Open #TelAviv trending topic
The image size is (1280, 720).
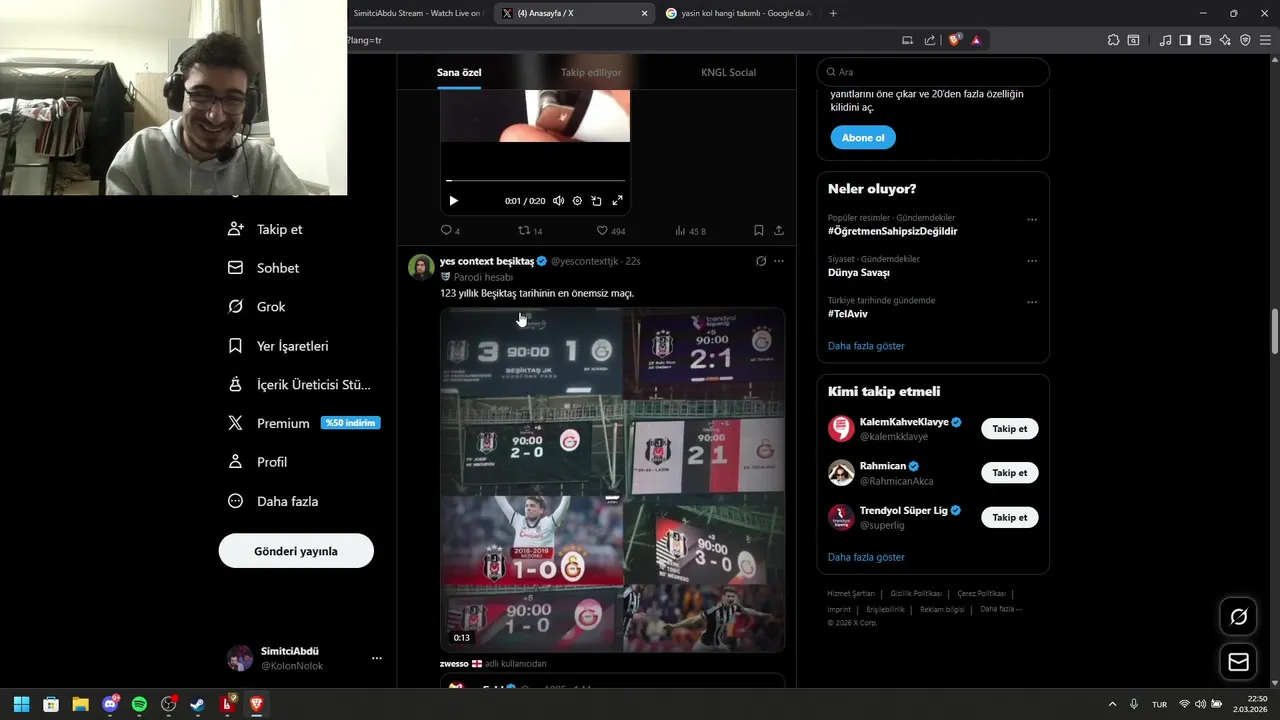point(848,314)
